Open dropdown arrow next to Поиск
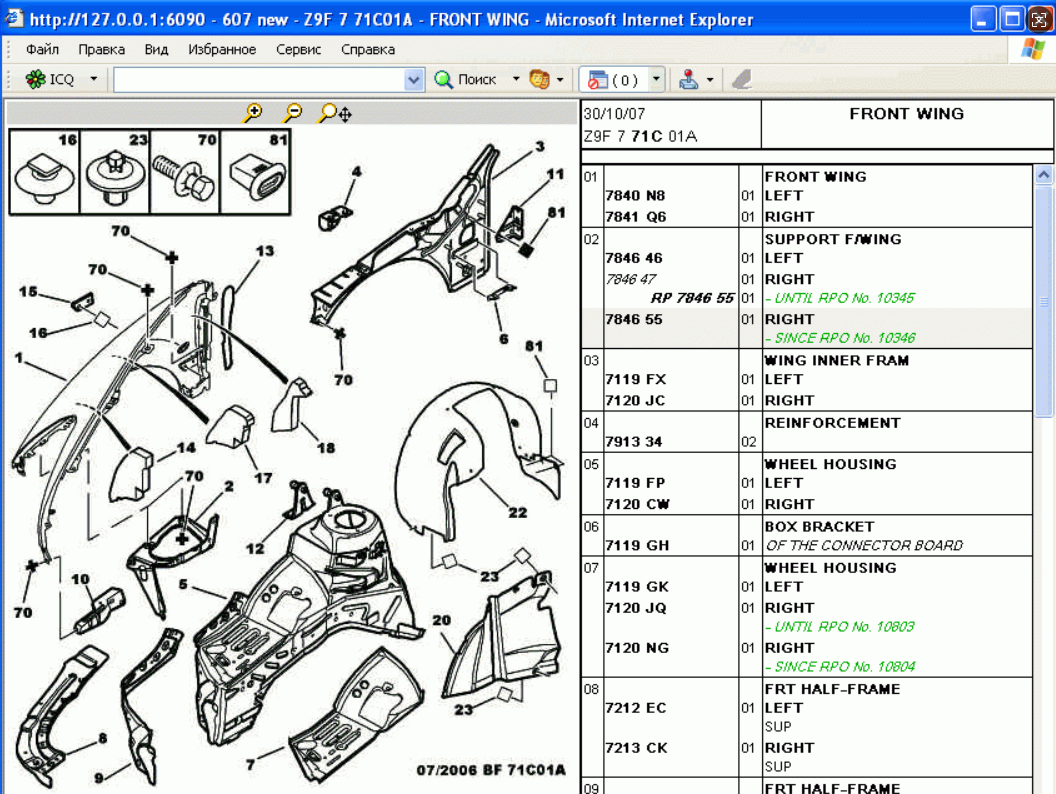 516,80
